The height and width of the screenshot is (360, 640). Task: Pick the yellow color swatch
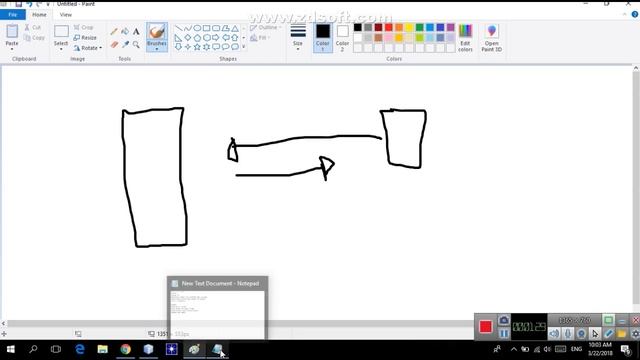[409, 27]
